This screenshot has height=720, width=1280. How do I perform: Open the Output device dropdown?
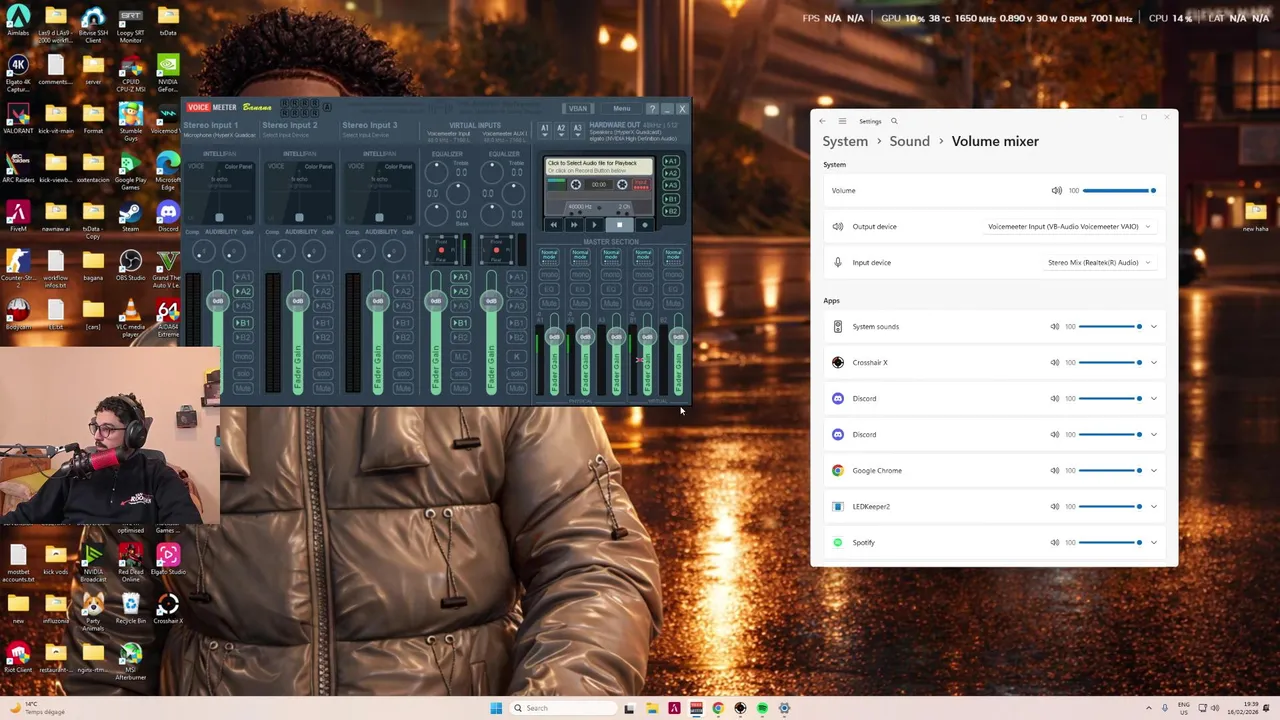point(1069,226)
